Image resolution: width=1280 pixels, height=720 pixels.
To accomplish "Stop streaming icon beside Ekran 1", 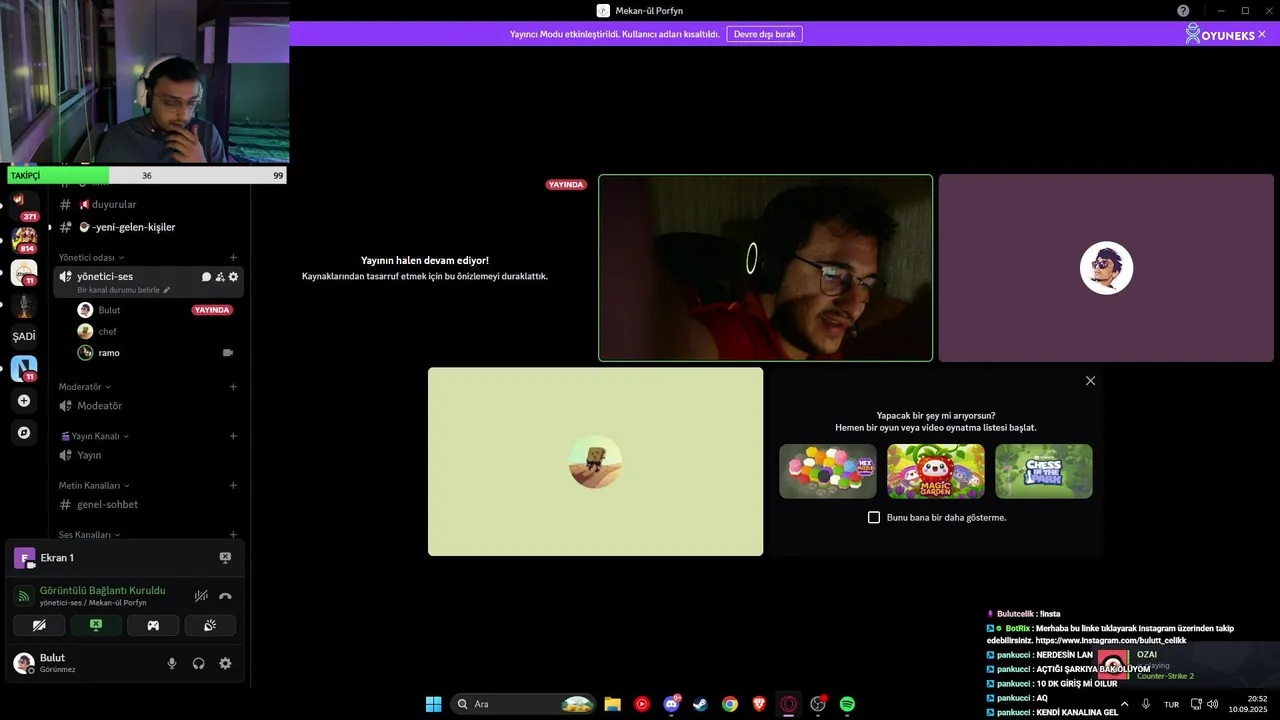I will [x=225, y=558].
